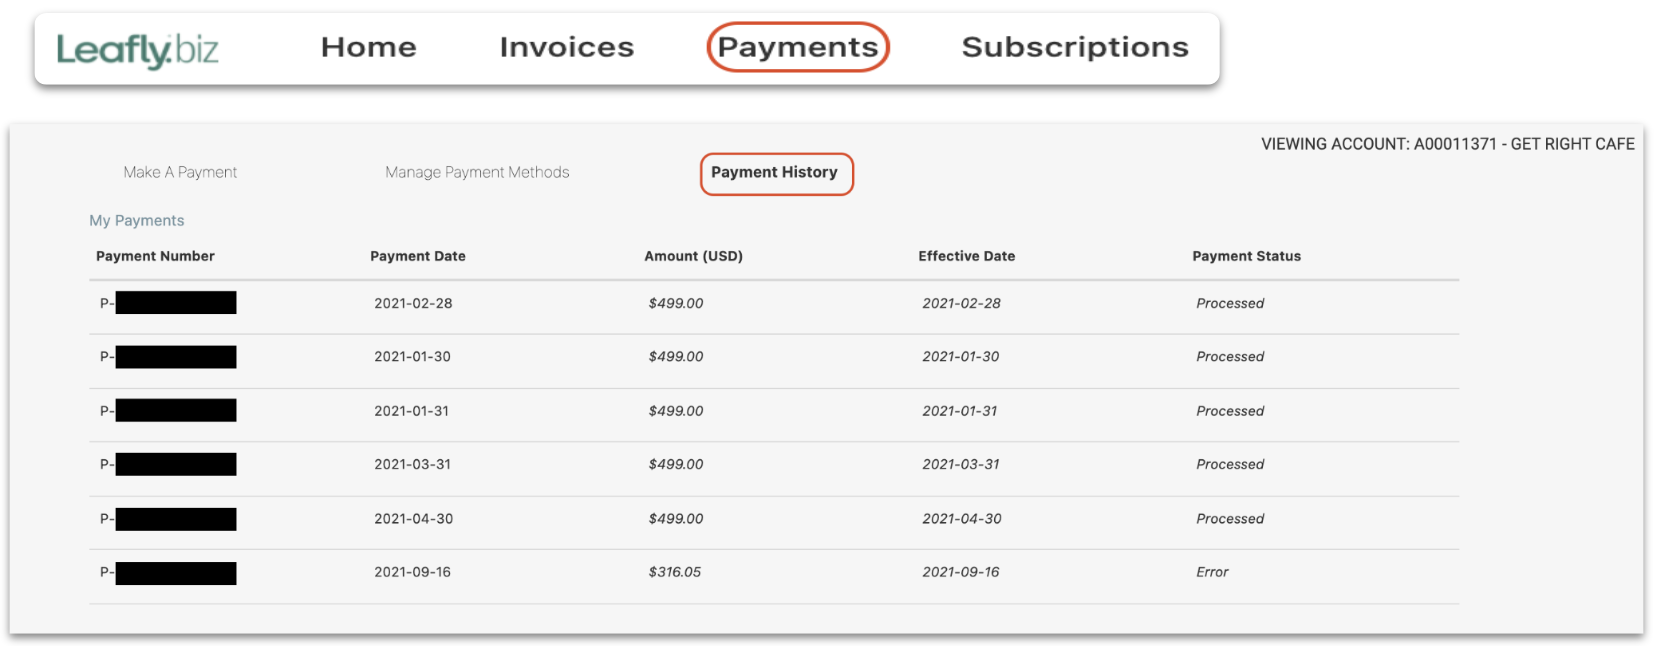Click the Error payment status
Viewport: 1657px width, 646px height.
click(1212, 572)
